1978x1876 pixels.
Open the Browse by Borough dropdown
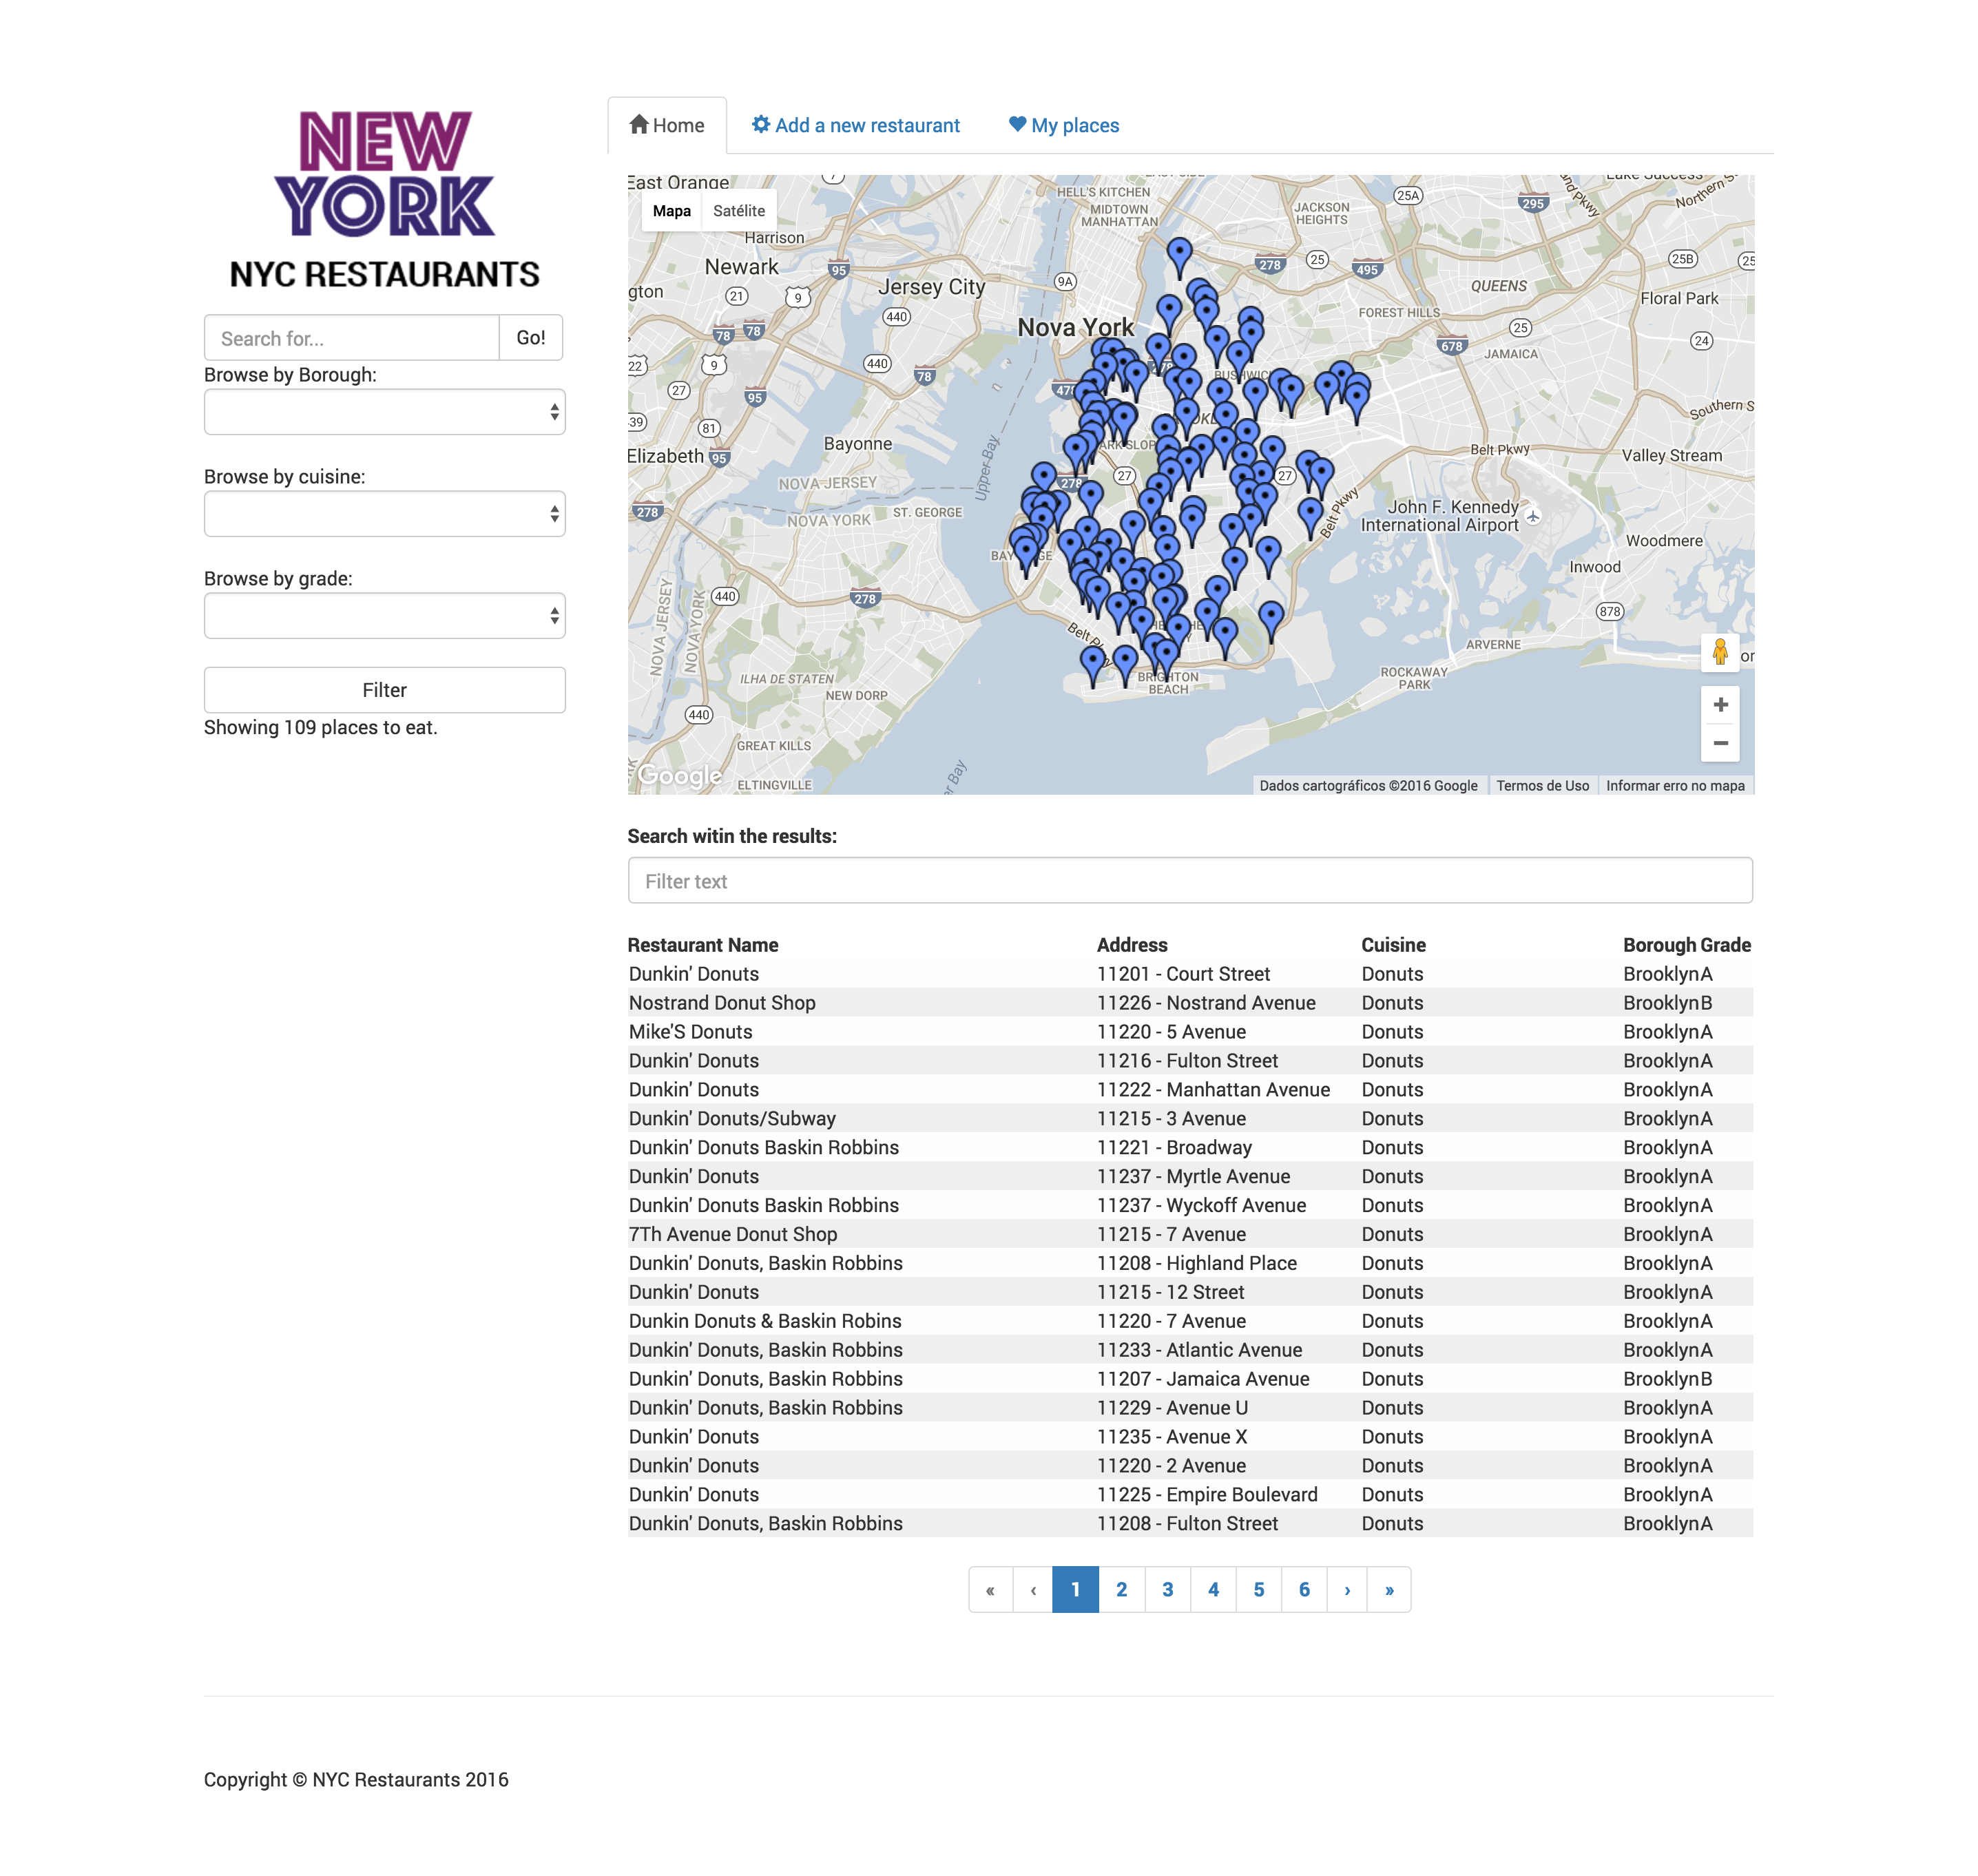click(x=384, y=412)
